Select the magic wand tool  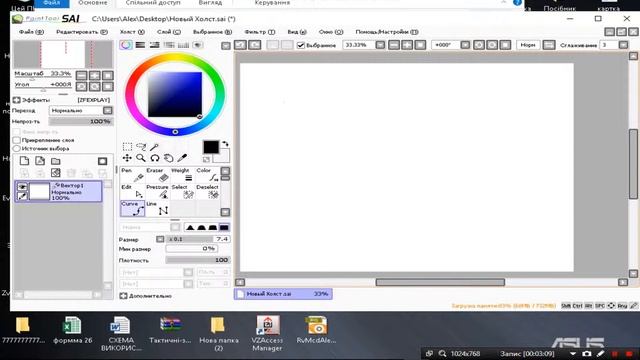click(154, 147)
